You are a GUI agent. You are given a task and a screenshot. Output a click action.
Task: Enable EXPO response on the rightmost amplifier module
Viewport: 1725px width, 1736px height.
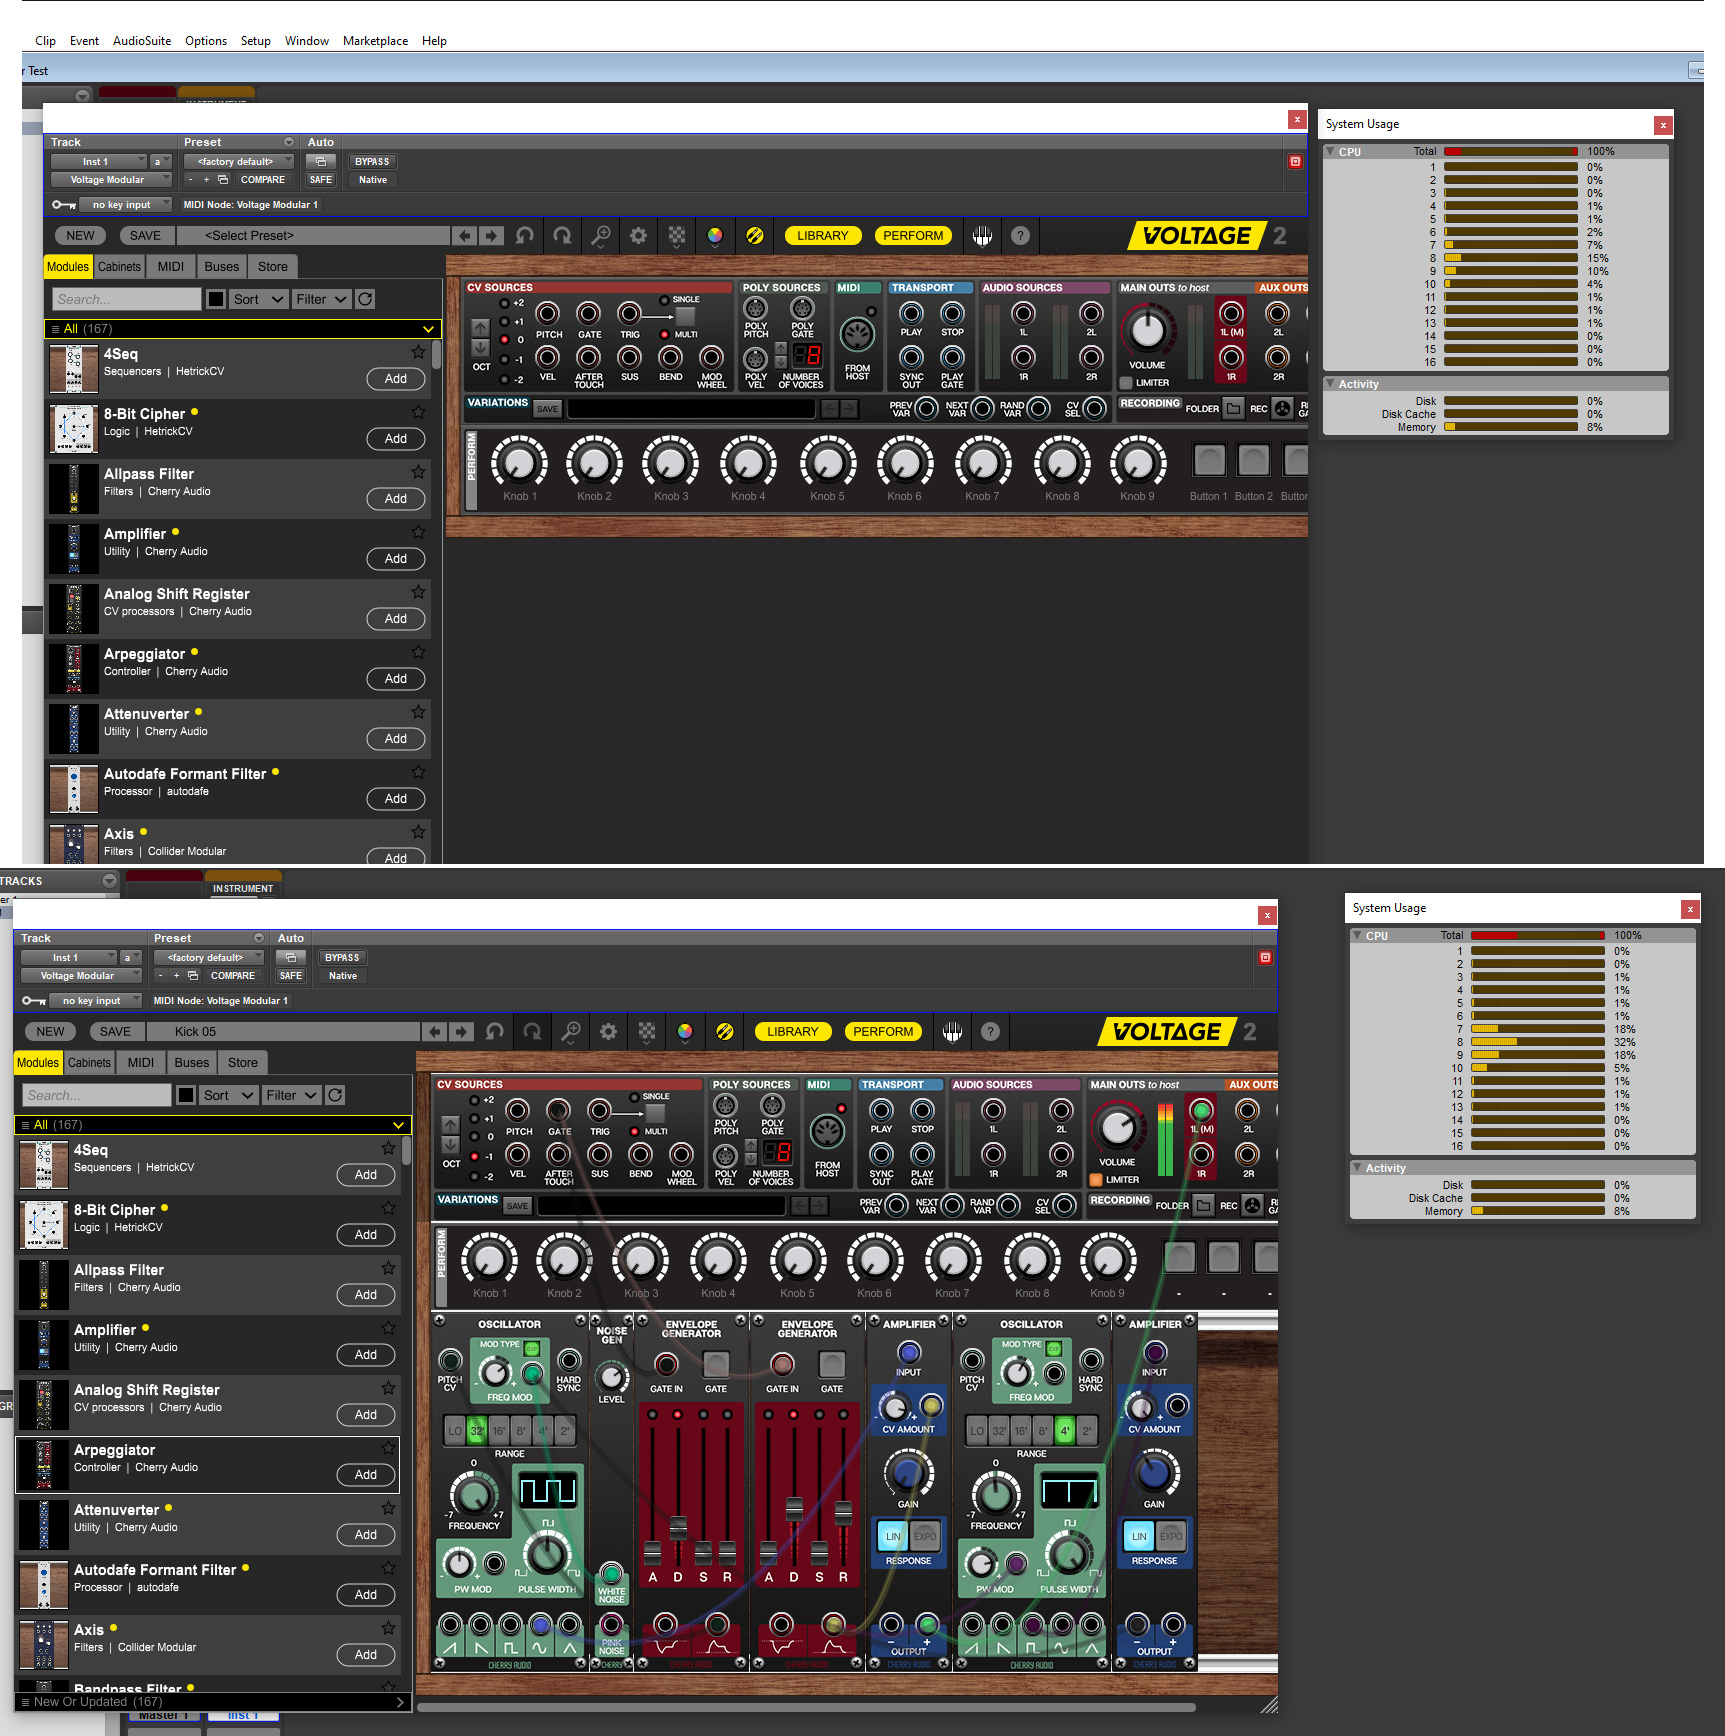click(1171, 1536)
